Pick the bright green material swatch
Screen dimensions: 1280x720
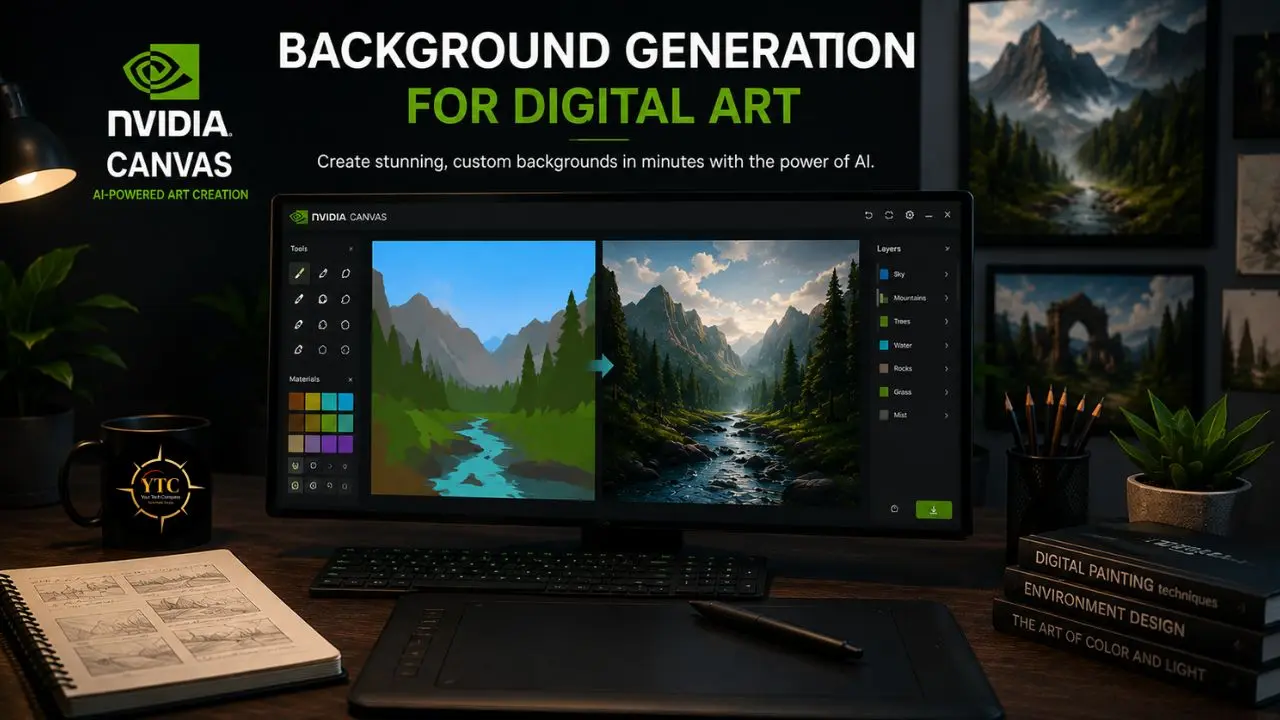pyautogui.click(x=329, y=423)
